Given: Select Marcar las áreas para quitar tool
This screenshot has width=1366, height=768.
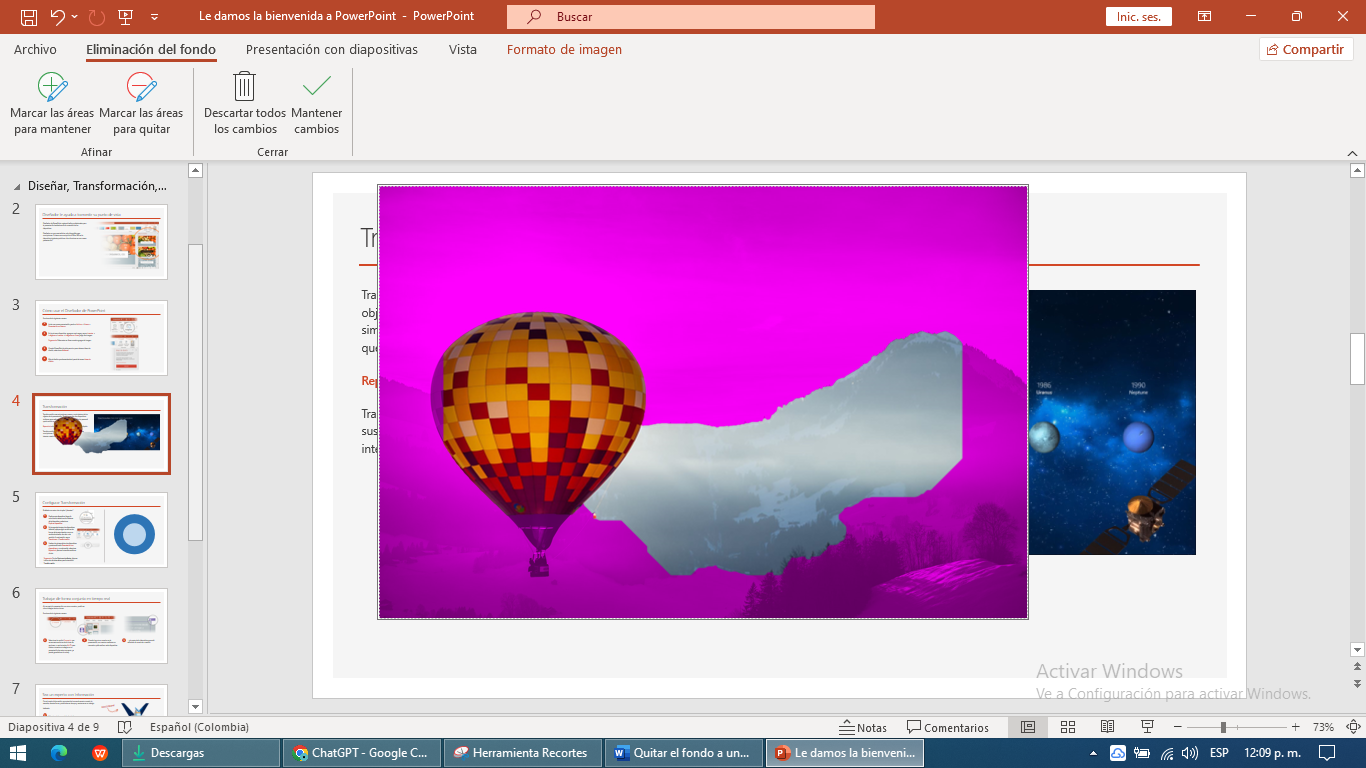Looking at the screenshot, I should point(140,100).
